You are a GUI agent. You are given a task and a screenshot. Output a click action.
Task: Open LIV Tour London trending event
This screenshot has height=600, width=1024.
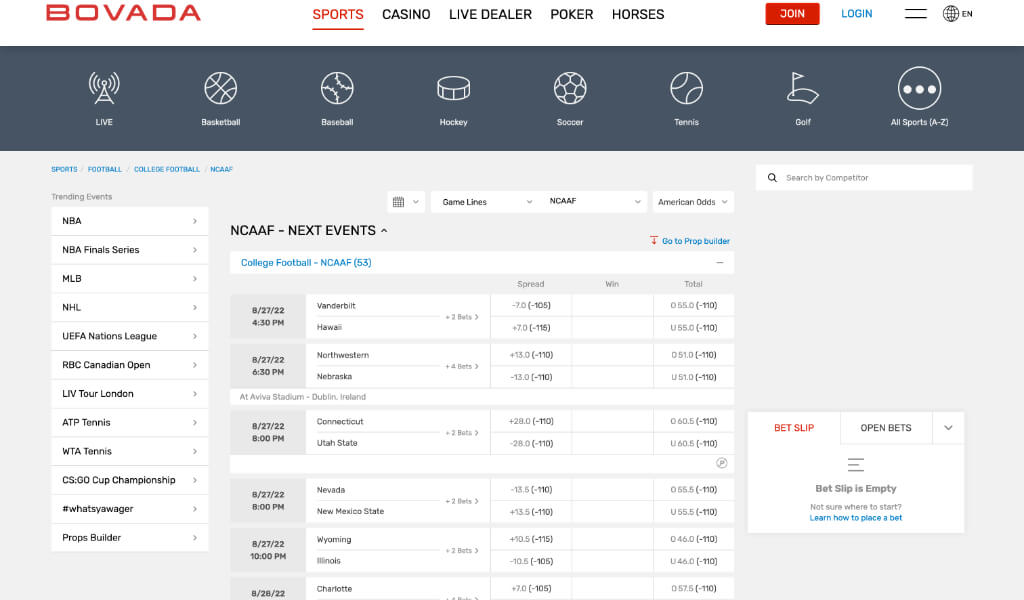click(129, 393)
